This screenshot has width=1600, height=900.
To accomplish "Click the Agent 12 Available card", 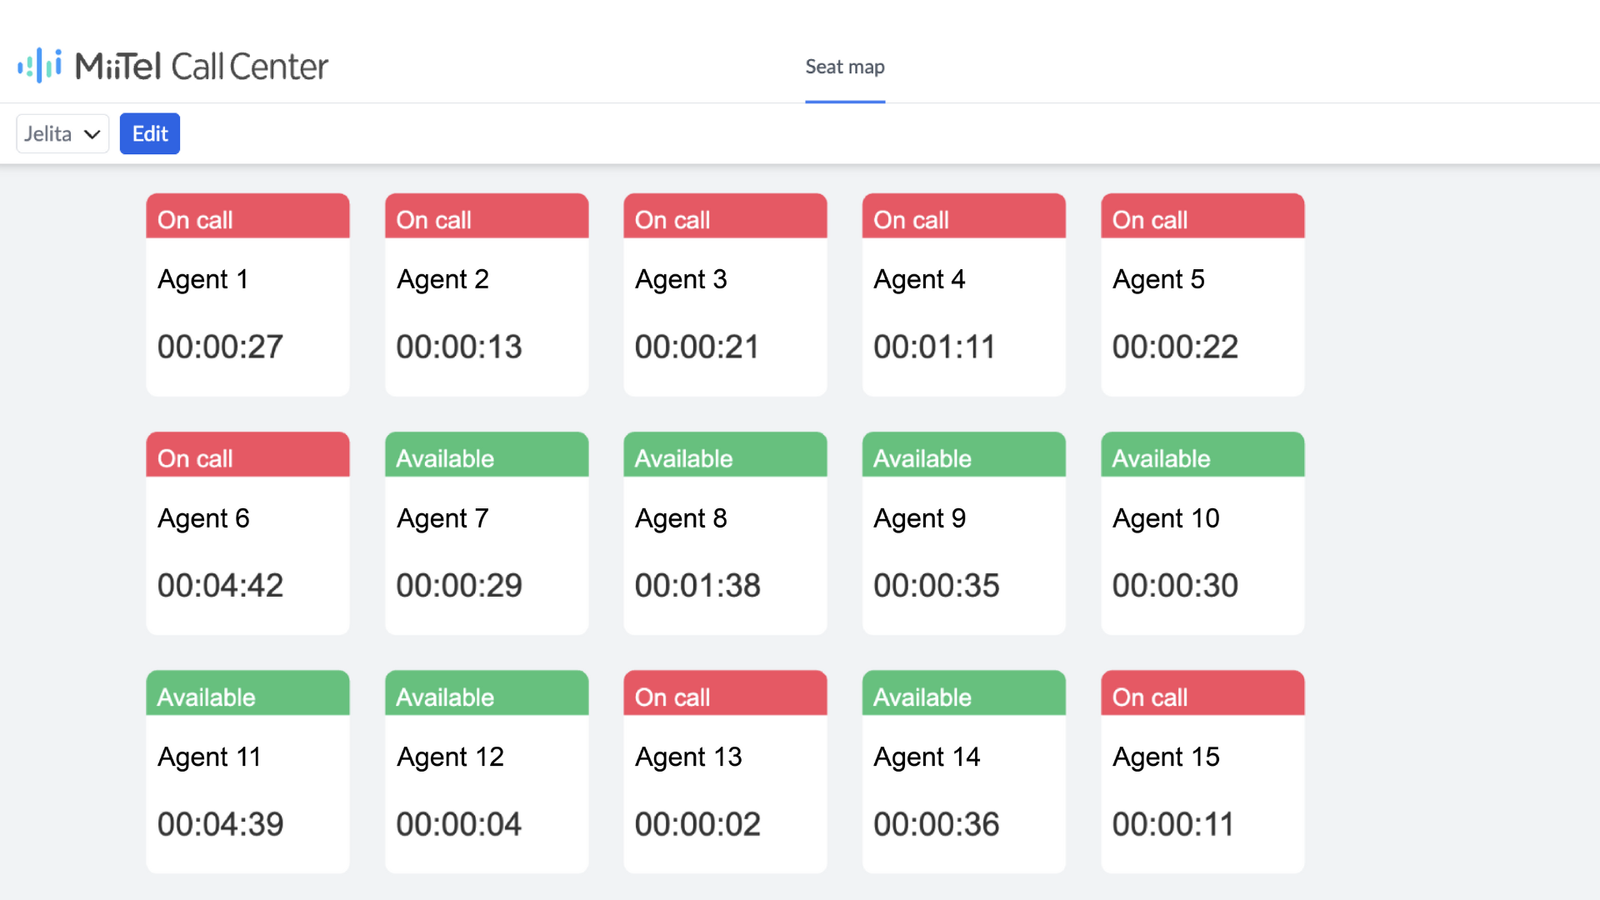I will [486, 770].
